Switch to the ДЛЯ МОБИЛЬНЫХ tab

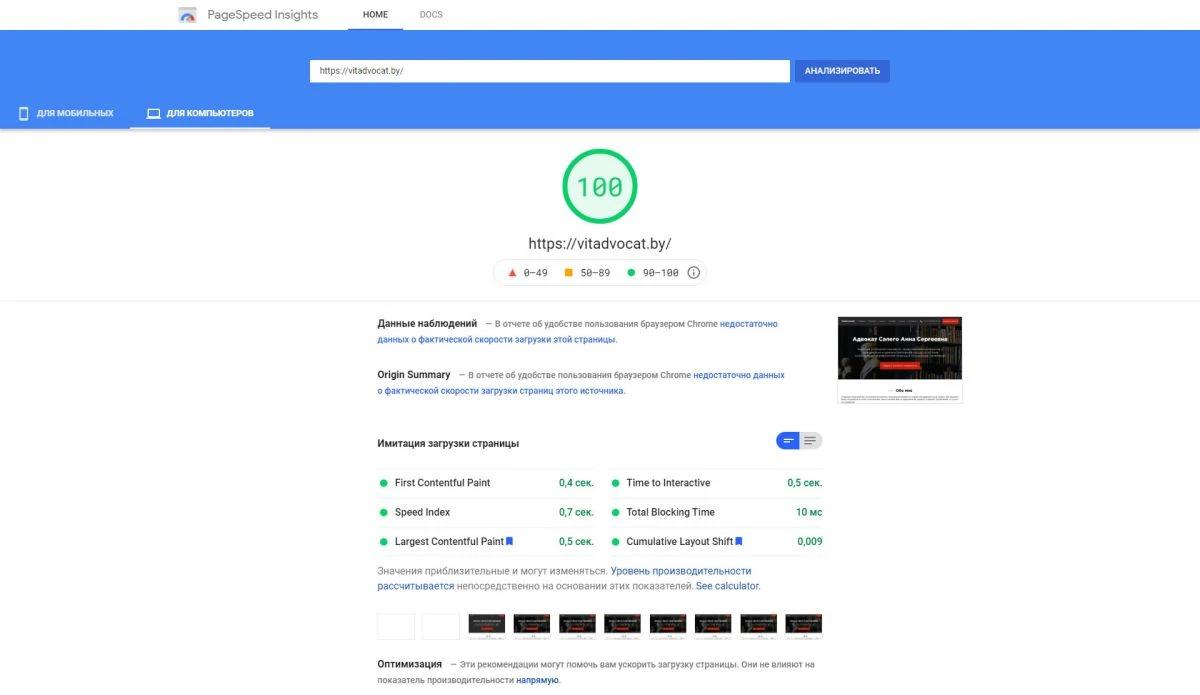coord(65,113)
